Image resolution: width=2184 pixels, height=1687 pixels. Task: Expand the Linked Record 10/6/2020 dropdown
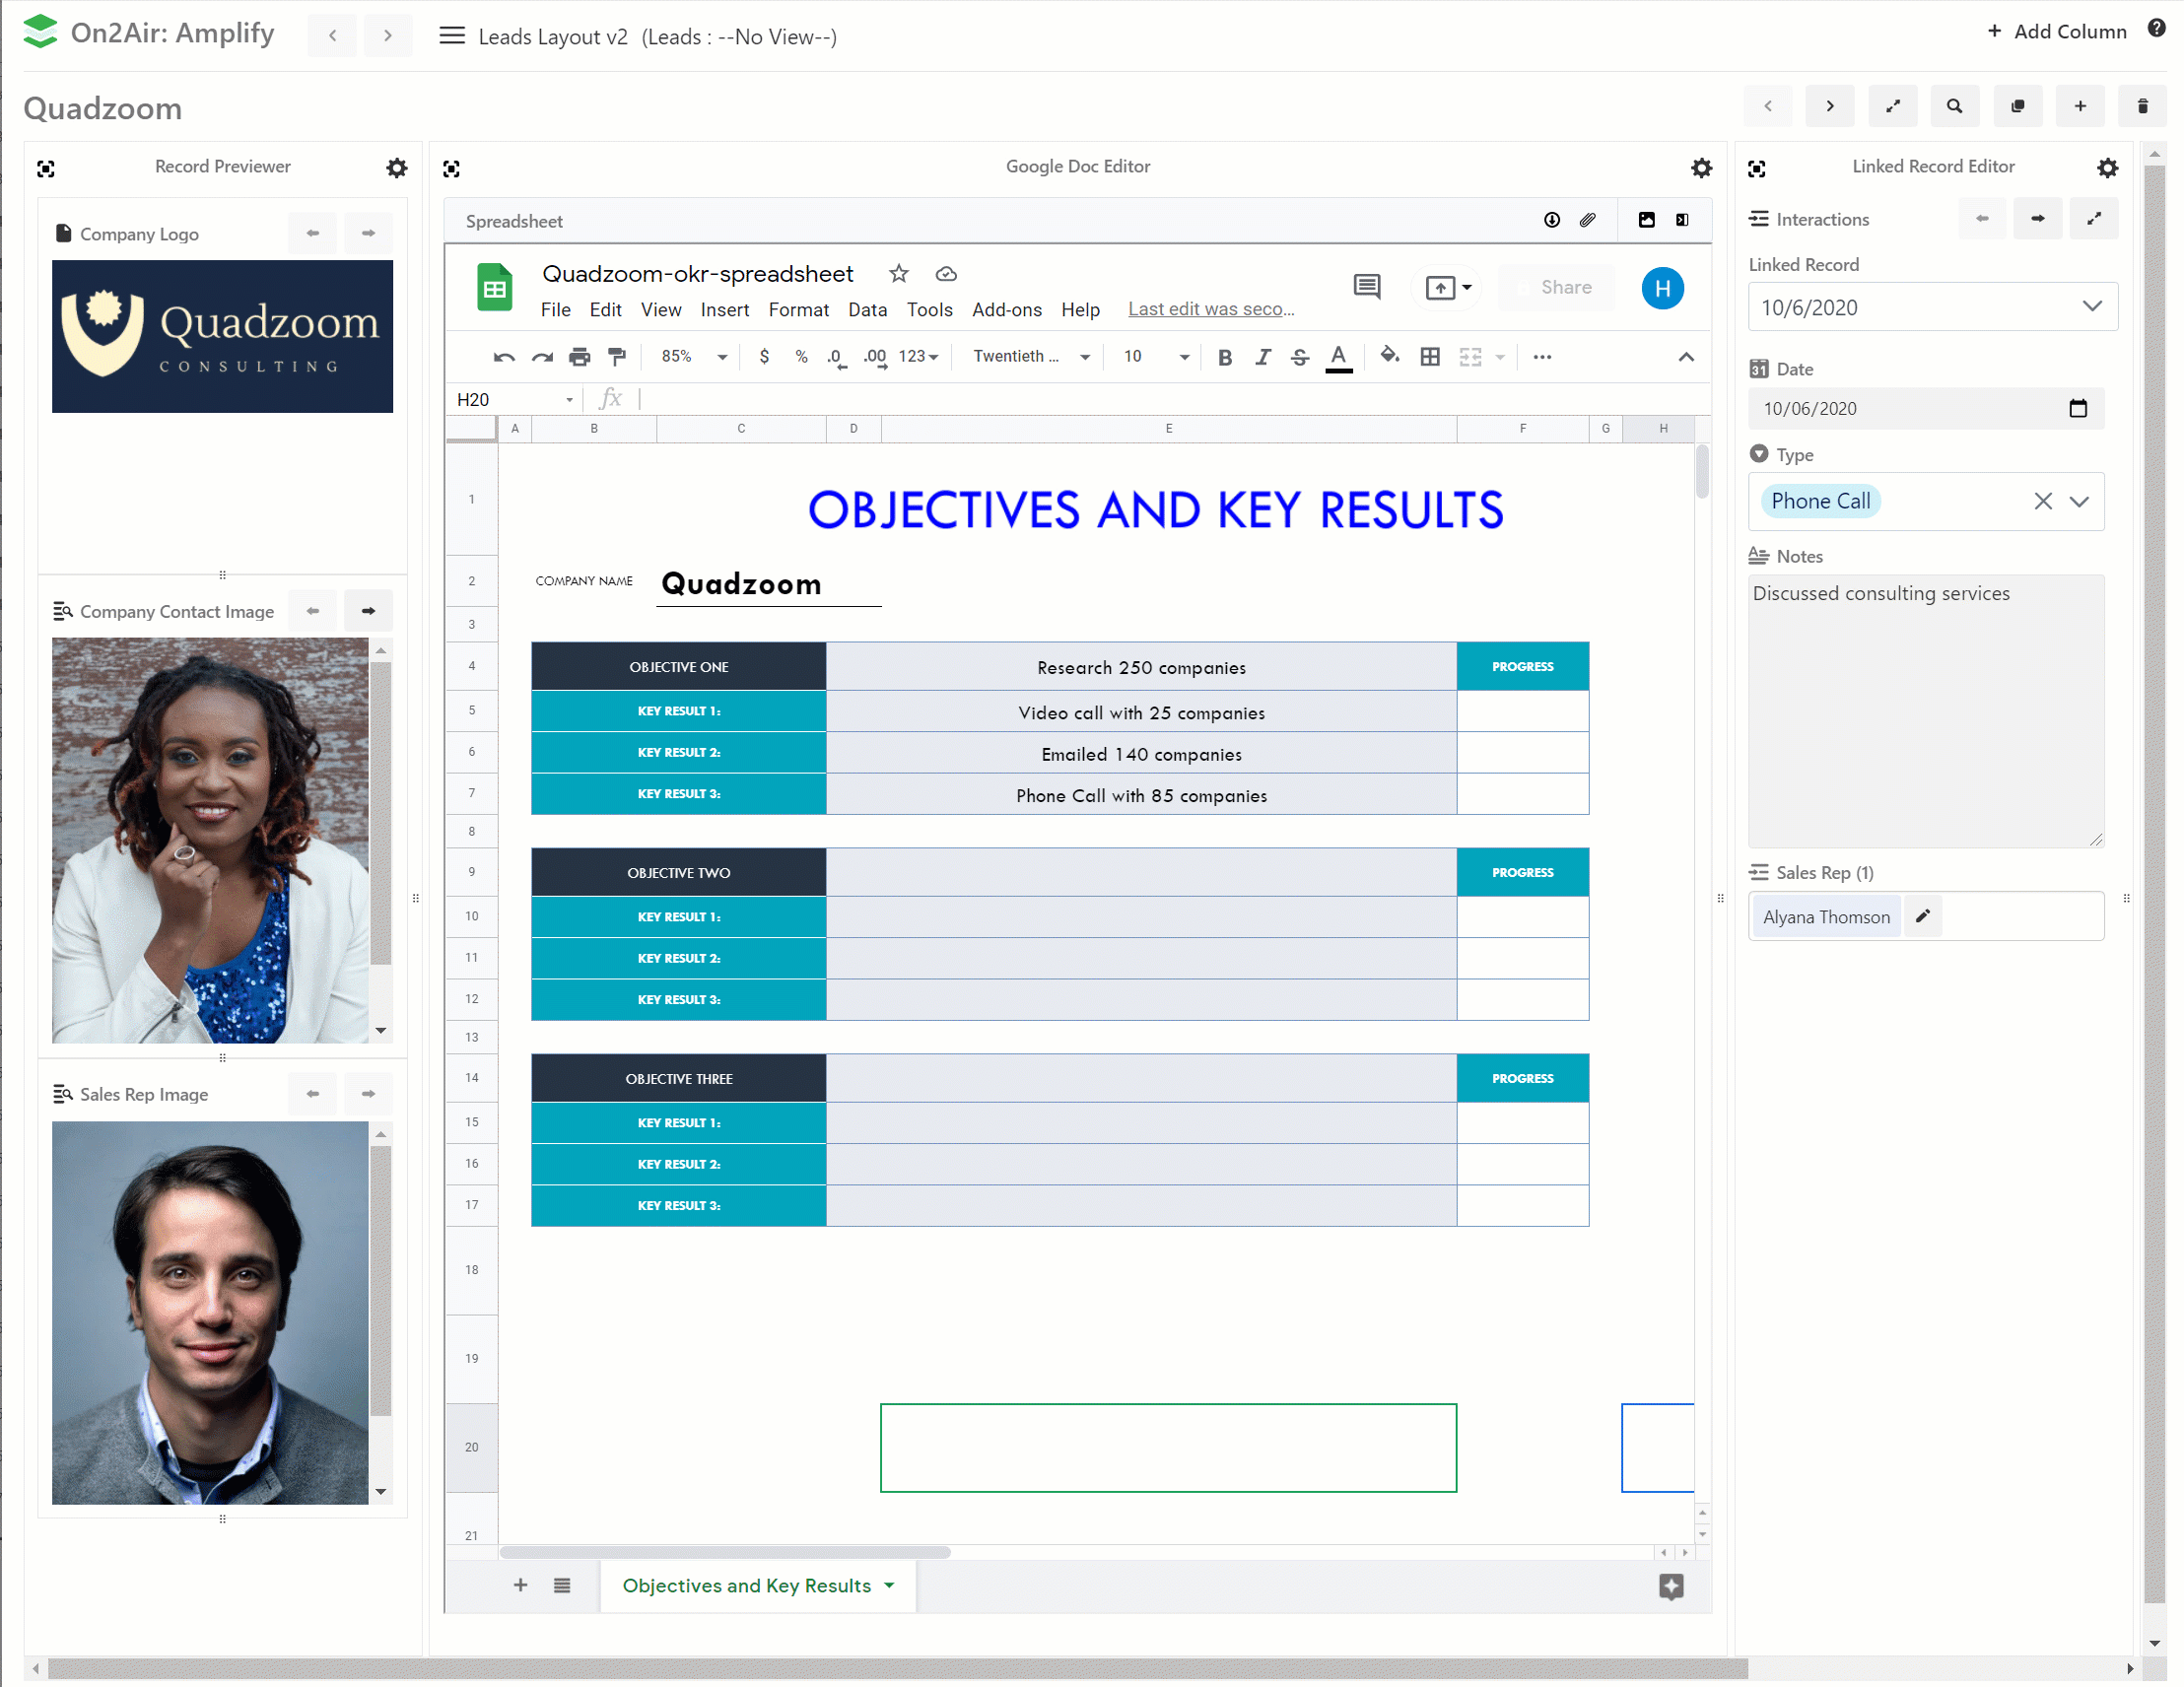point(2091,307)
